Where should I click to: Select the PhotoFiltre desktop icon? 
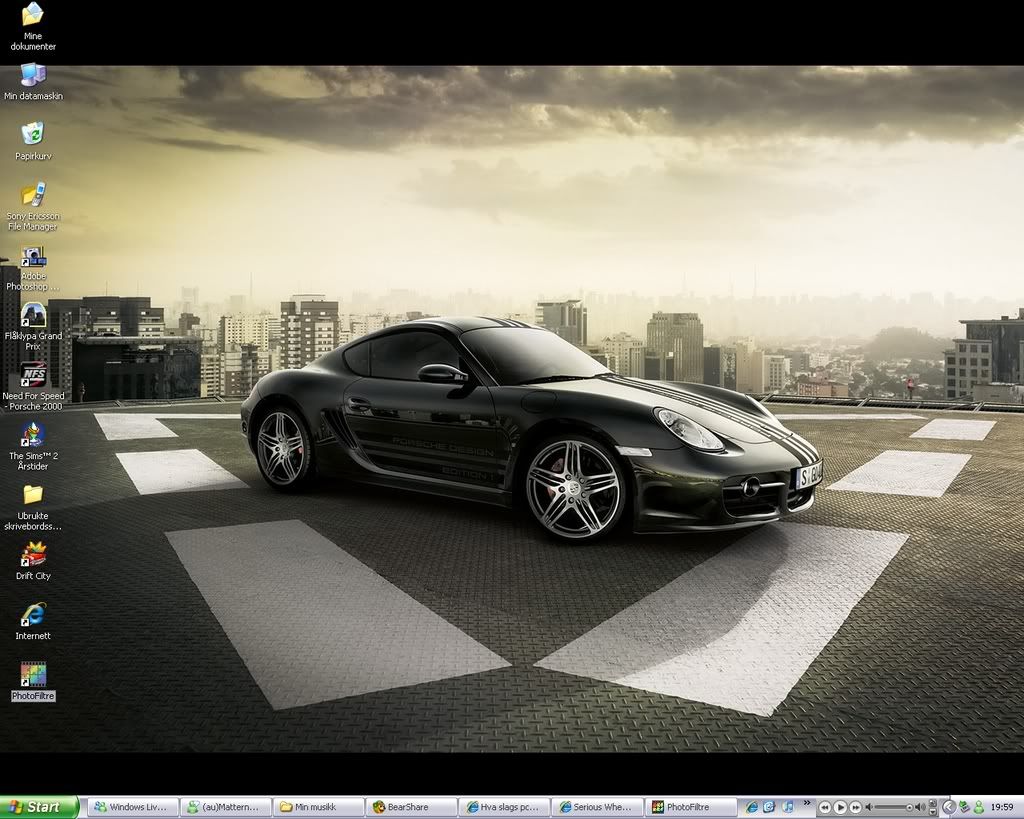tap(33, 675)
